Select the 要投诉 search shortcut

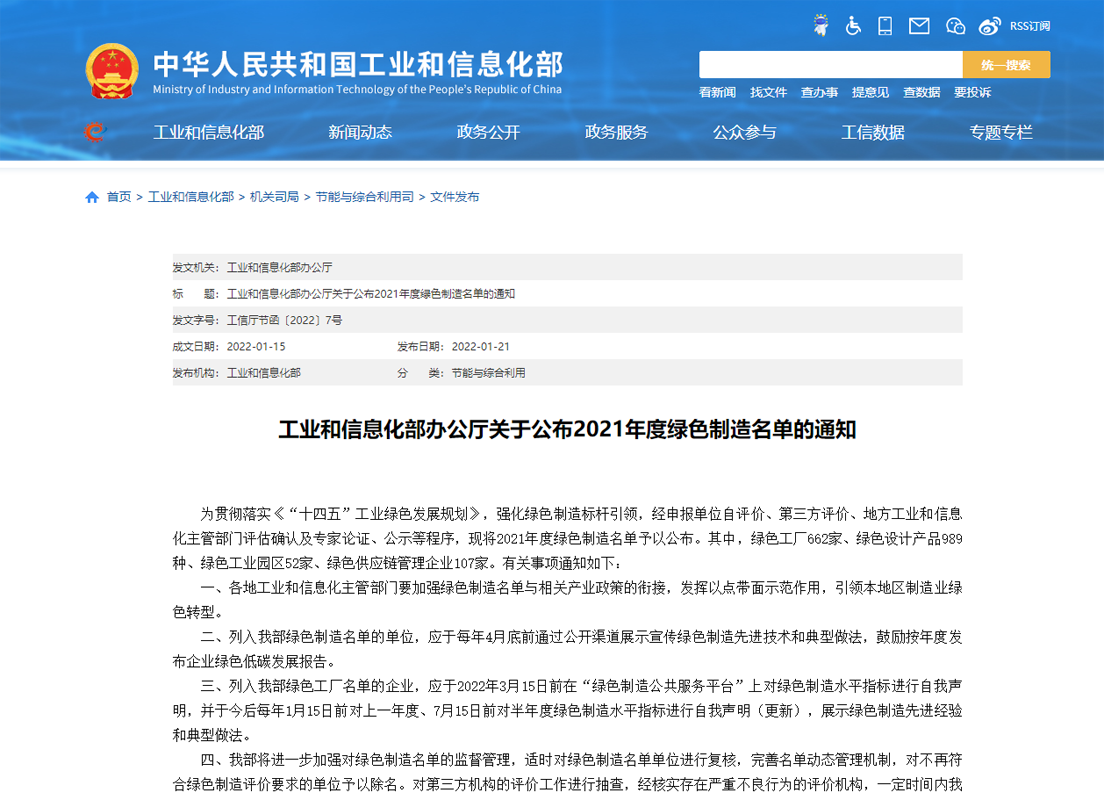pyautogui.click(x=972, y=92)
